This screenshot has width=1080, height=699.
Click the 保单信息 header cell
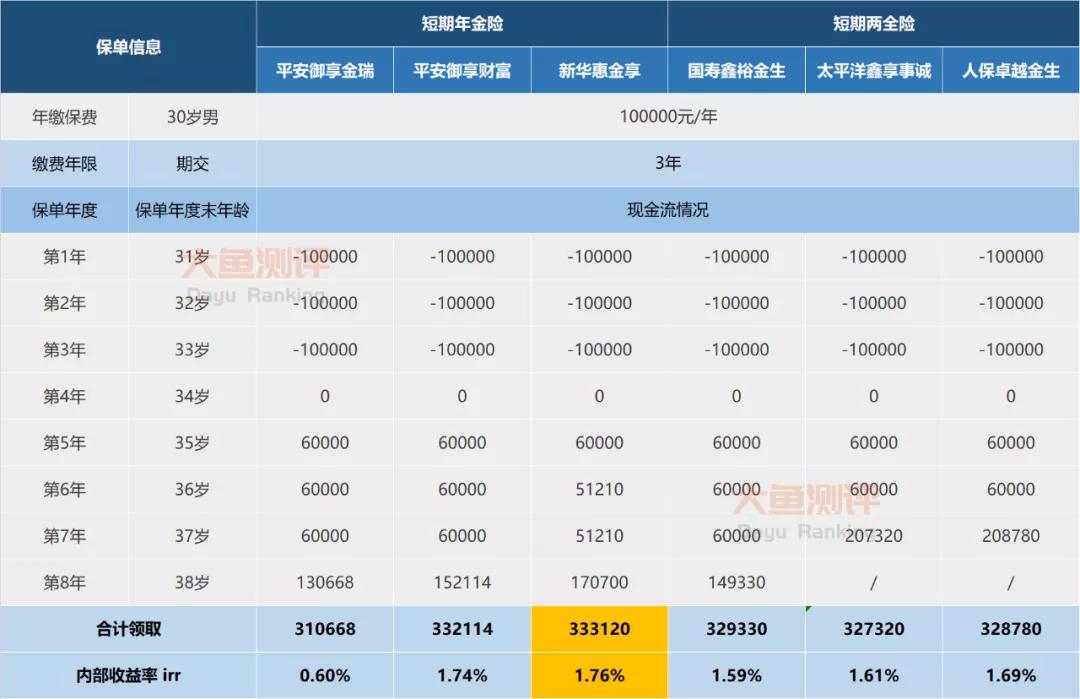[x=129, y=46]
